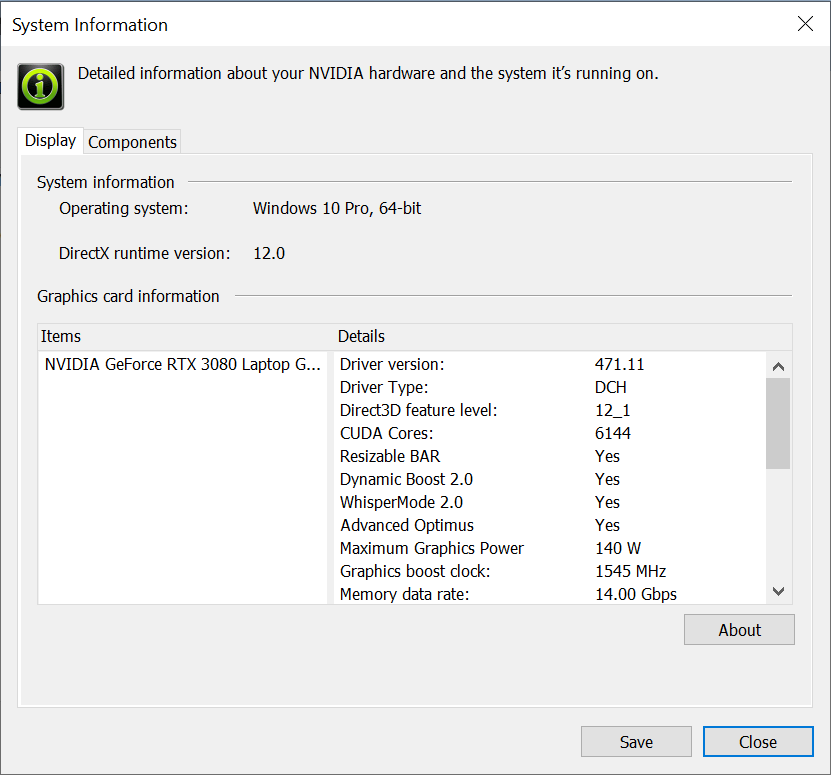Click the details list scroll up arrow
The image size is (831, 775).
(x=778, y=366)
